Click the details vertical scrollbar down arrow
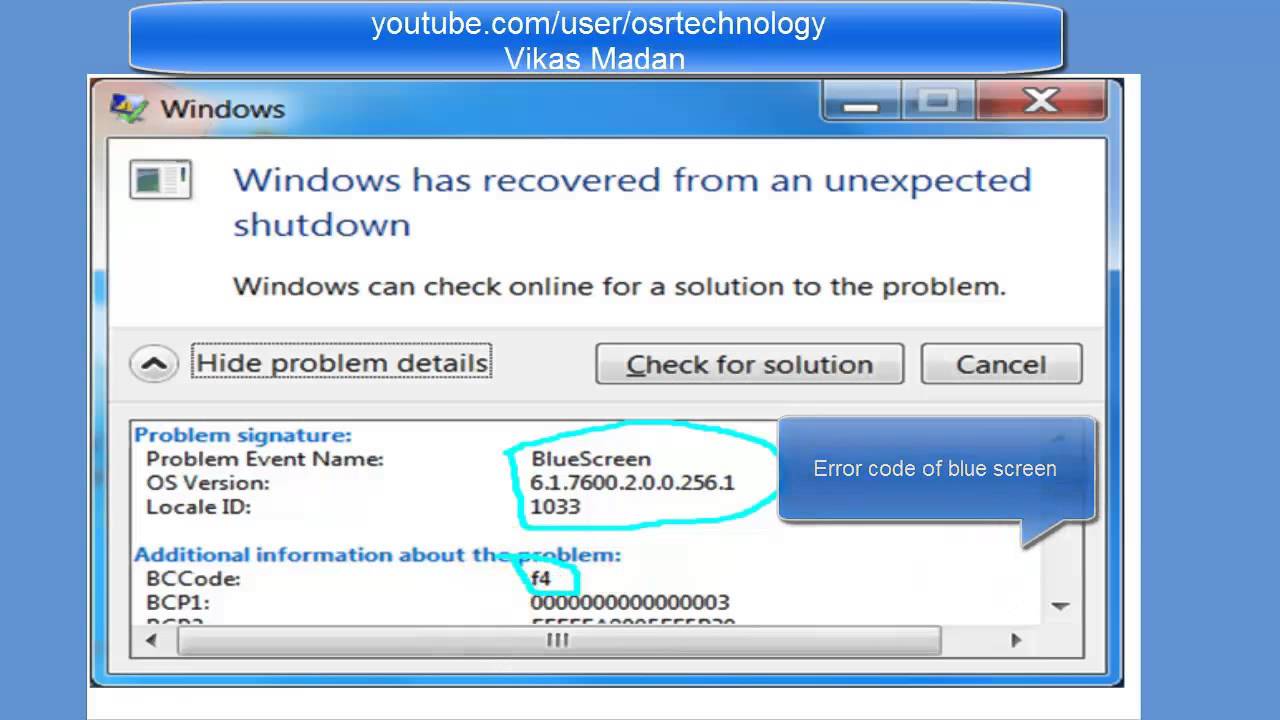 (1060, 606)
